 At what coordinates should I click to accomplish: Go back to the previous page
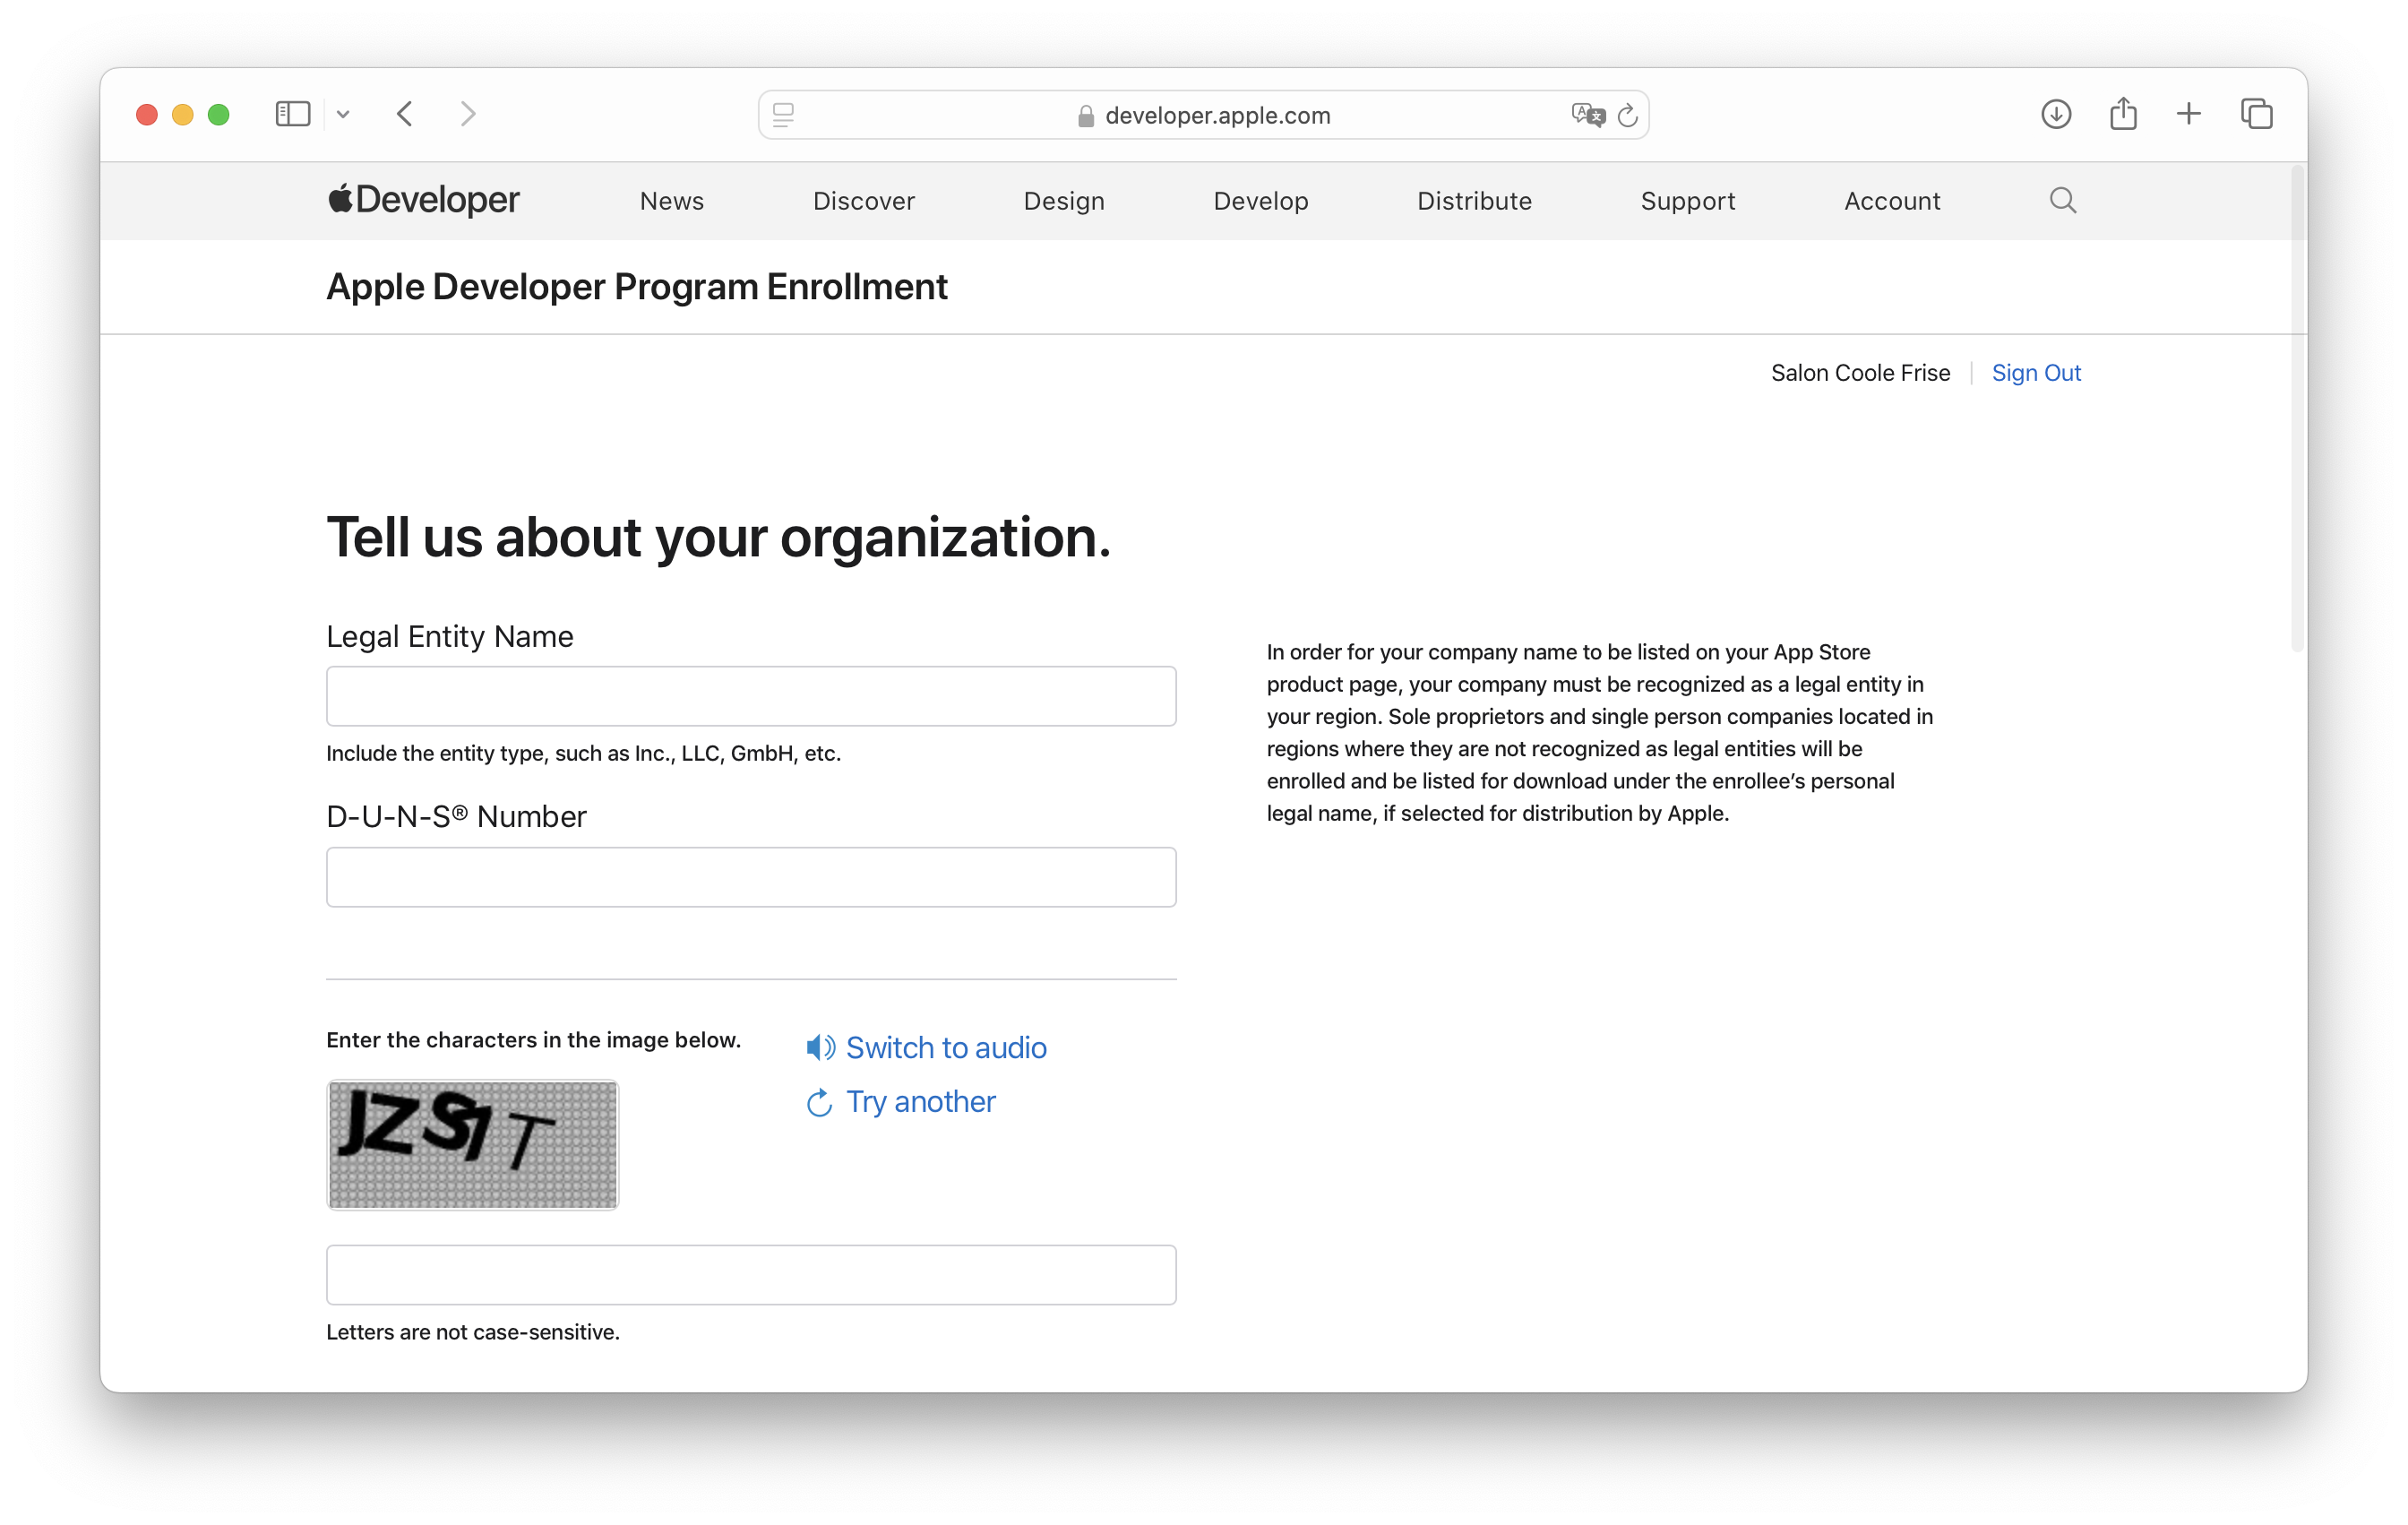pos(405,114)
